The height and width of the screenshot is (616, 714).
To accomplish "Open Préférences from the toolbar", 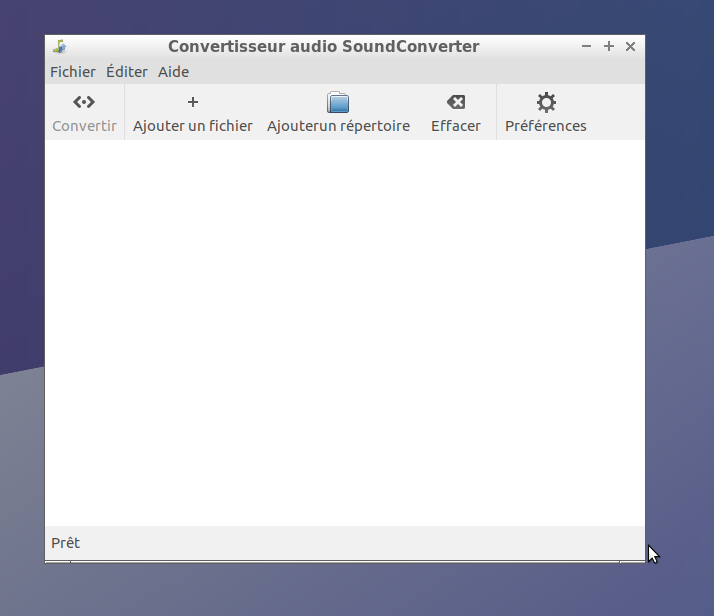I will [546, 113].
